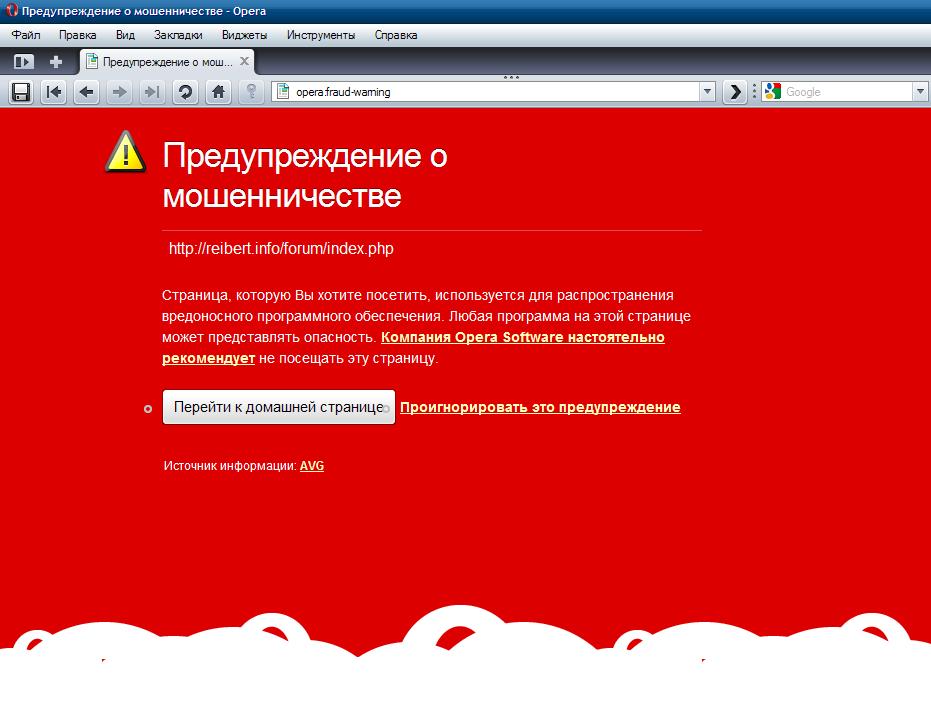Go back with the left arrow
Viewport: 931px width, 713px height.
(x=87, y=92)
